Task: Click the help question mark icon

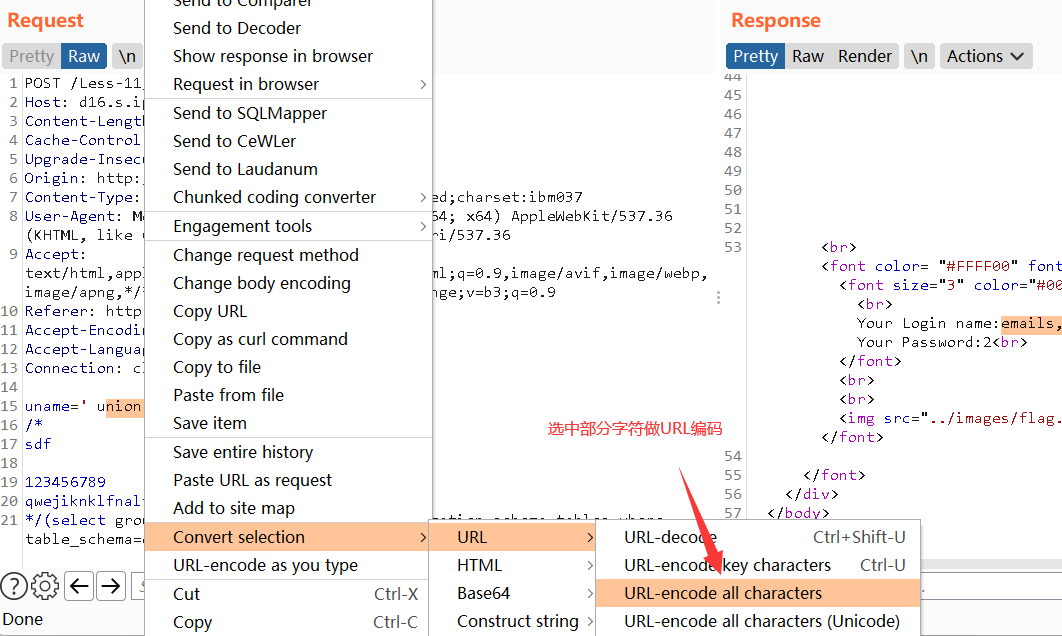Action: [x=14, y=586]
